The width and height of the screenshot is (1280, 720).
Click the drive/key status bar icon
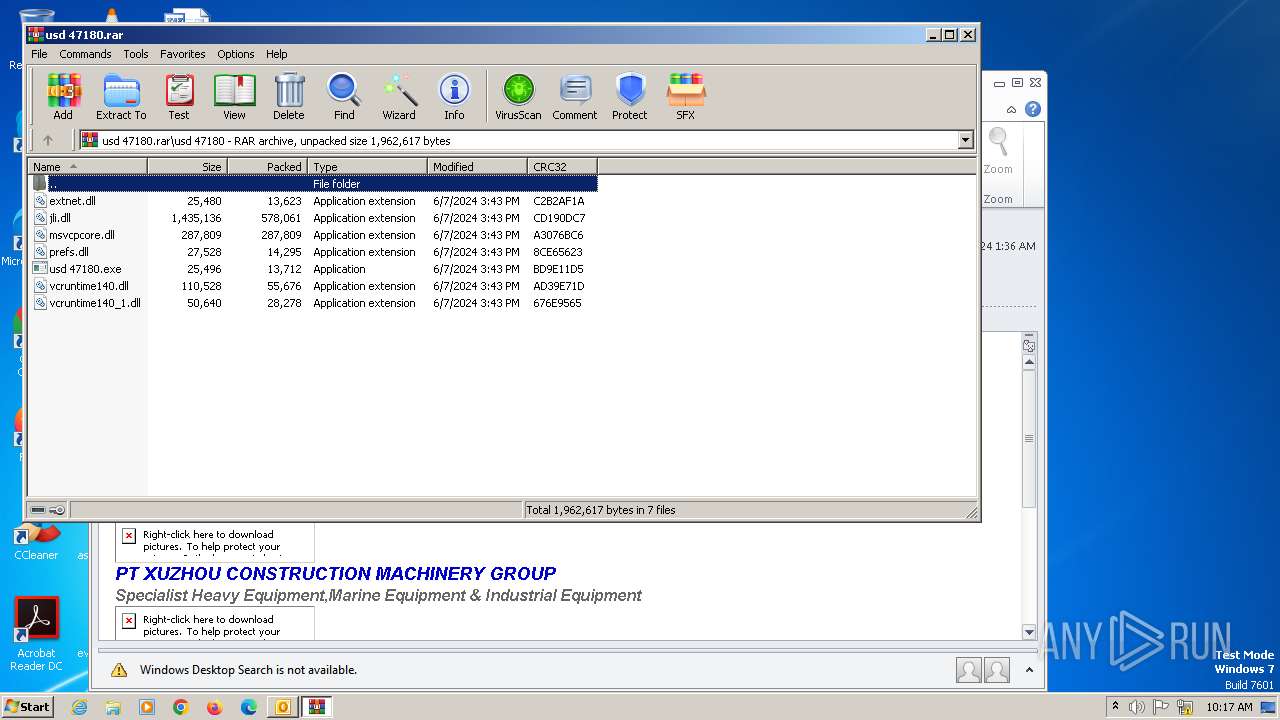[x=47, y=510]
